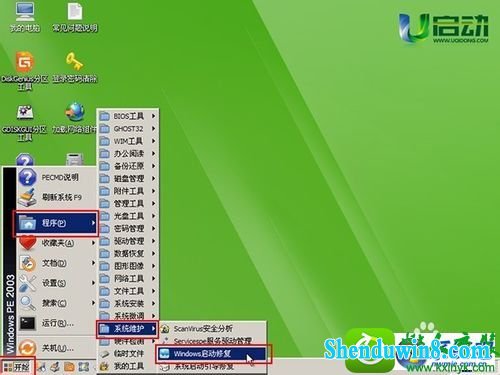The height and width of the screenshot is (375, 500).
Task: Click the question mark icon for PECMD说明
Action: [x=27, y=177]
